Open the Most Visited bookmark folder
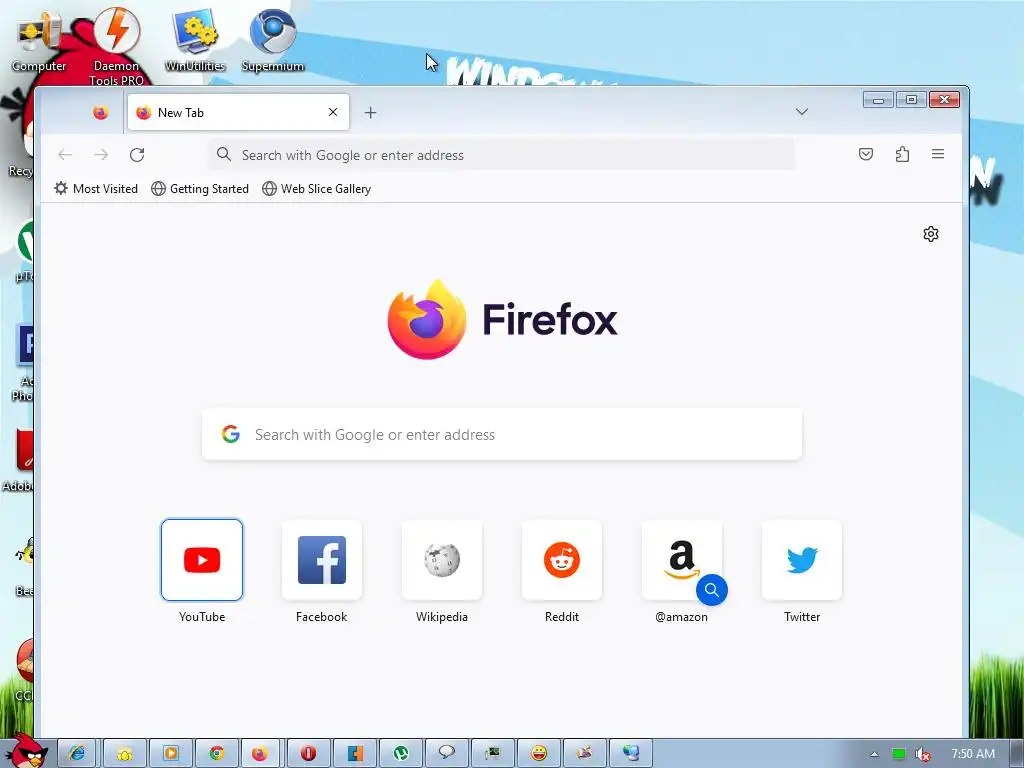The height and width of the screenshot is (768, 1024). coord(96,189)
